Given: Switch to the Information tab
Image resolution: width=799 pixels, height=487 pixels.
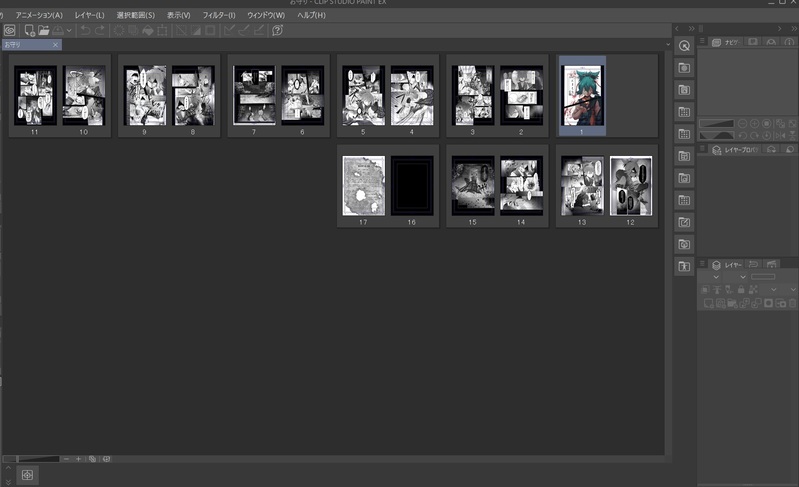Looking at the screenshot, I should [789, 42].
